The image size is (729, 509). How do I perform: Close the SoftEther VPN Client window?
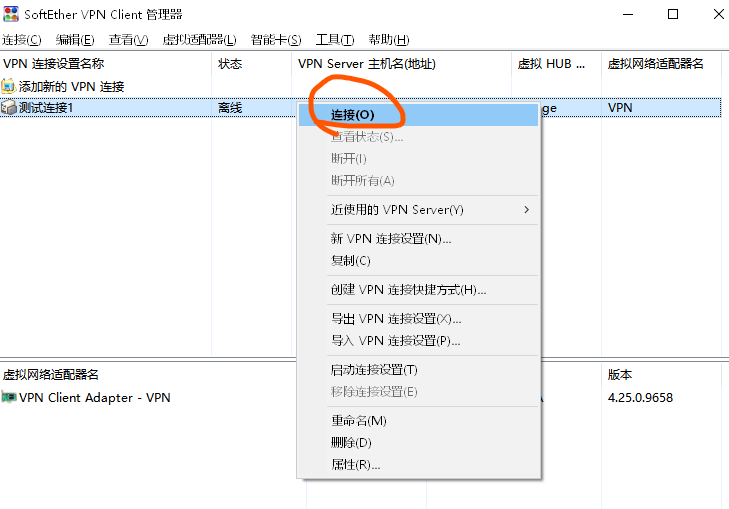click(718, 14)
